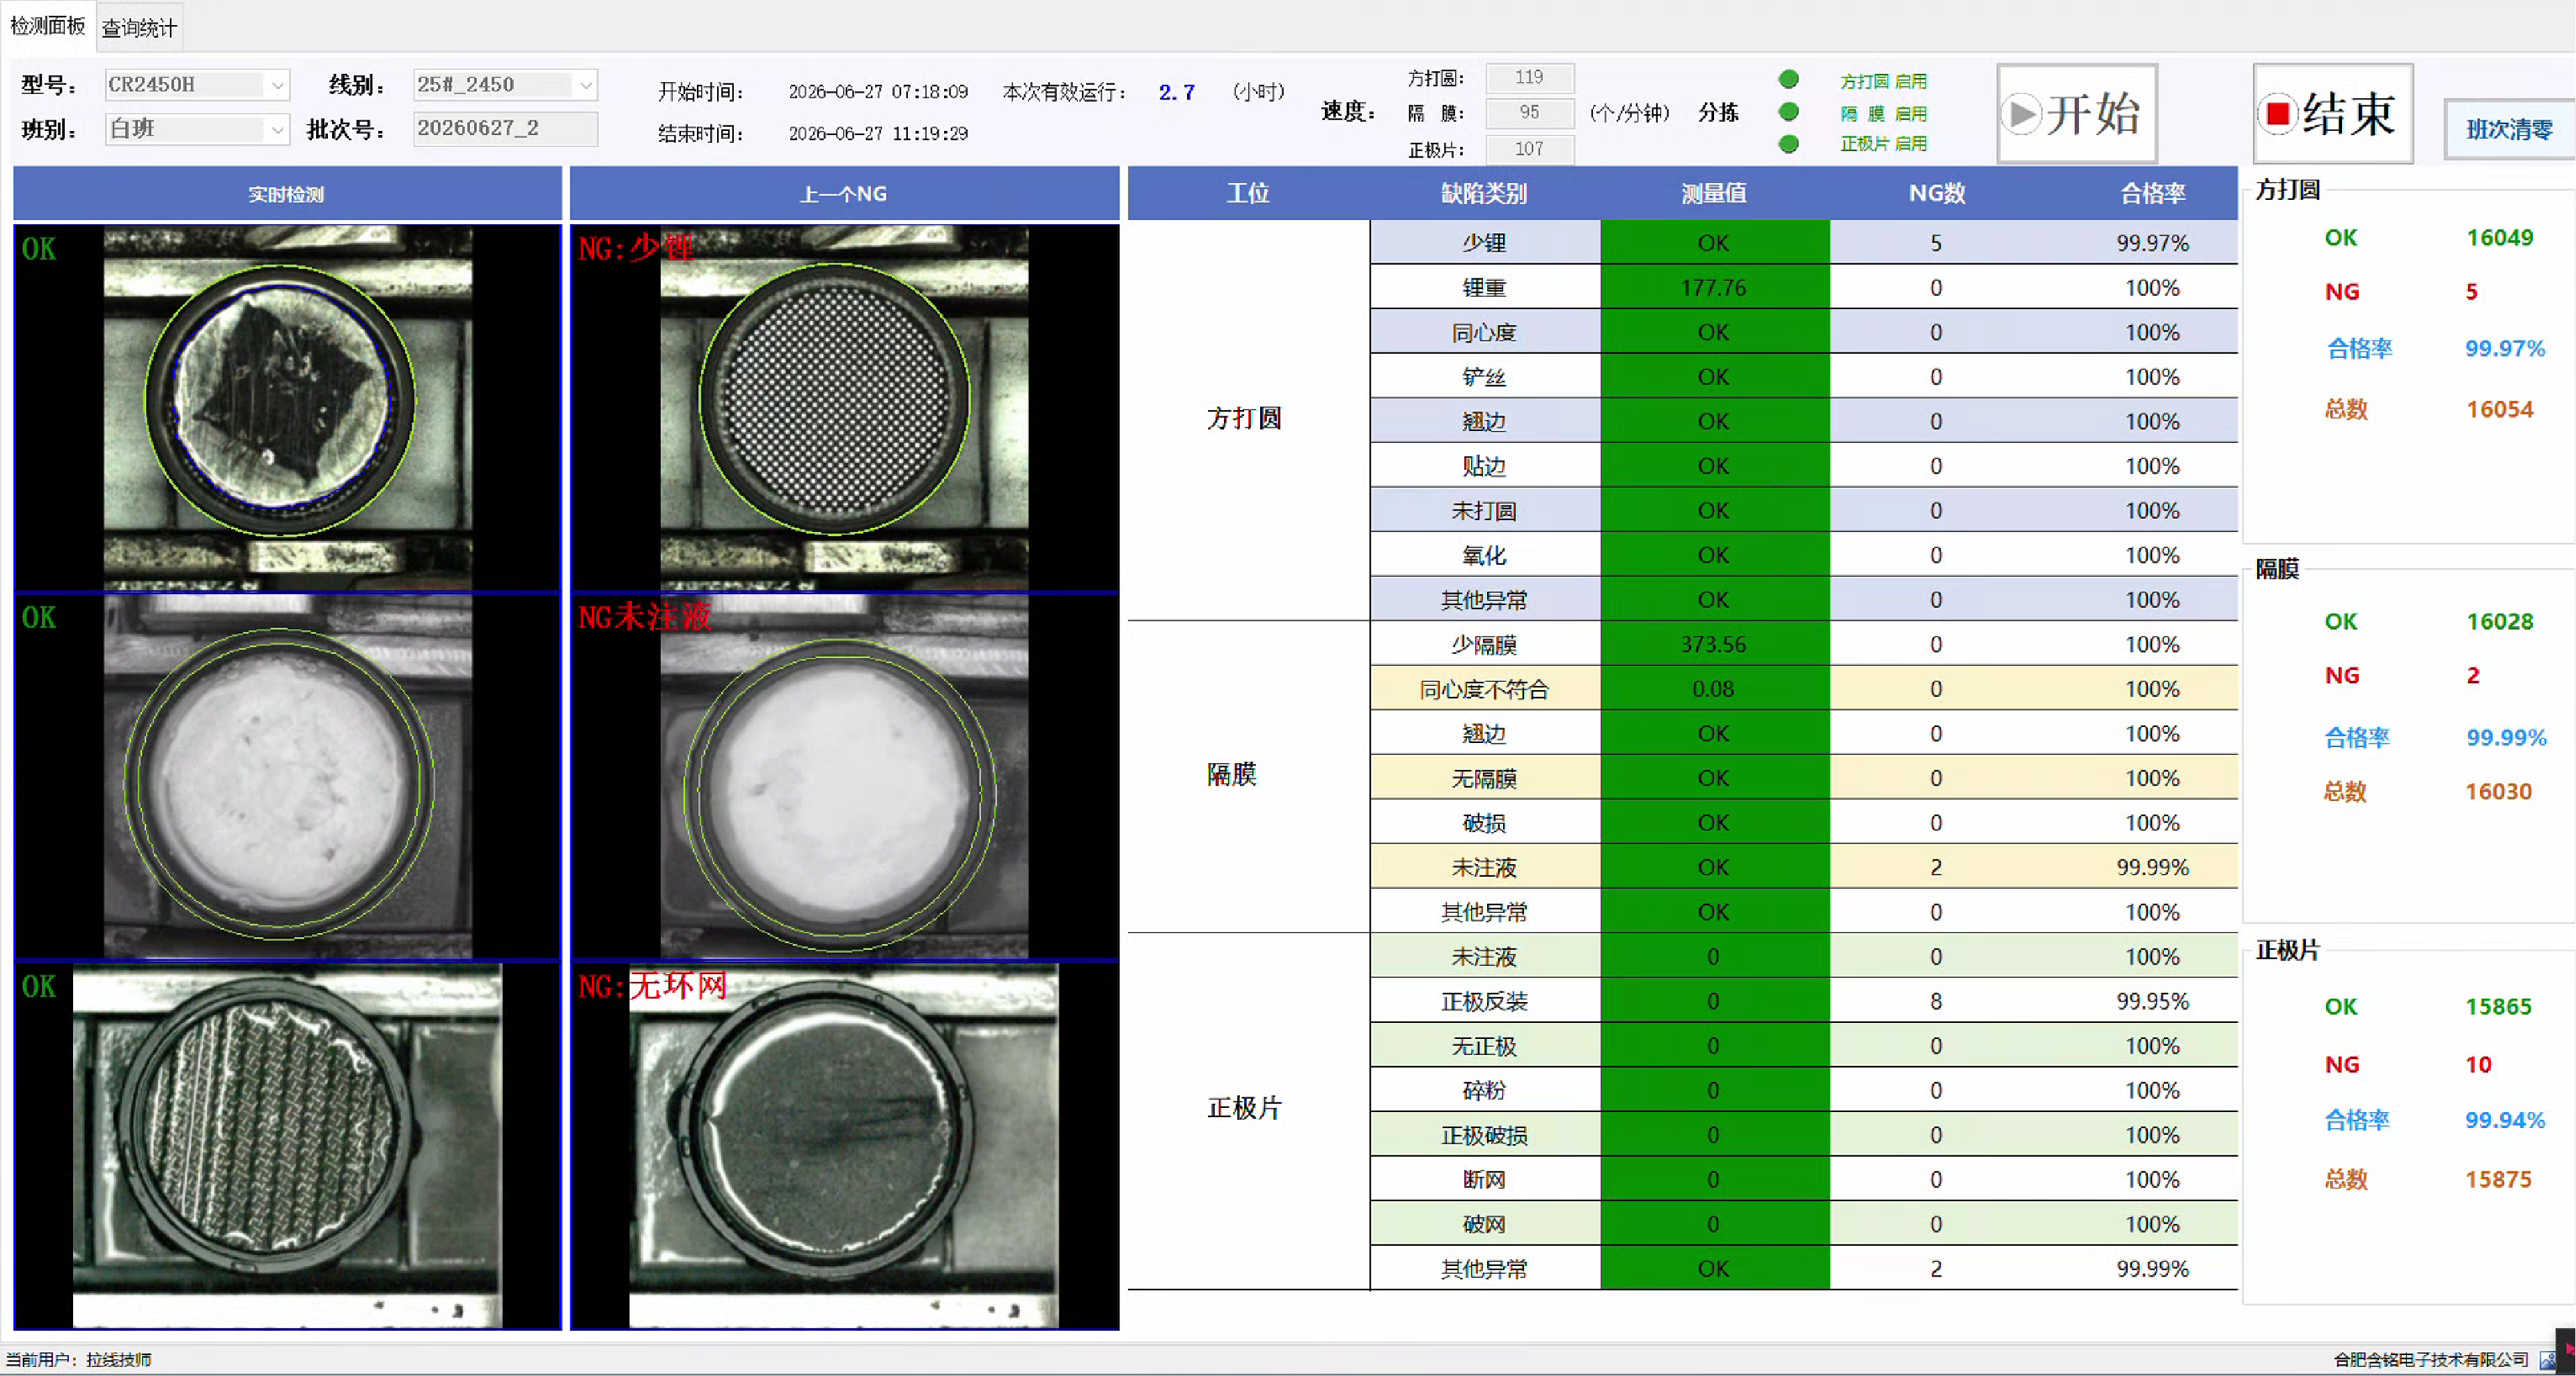
Task: Toggle the 方打圆 启用 green indicator
Action: click(1789, 79)
